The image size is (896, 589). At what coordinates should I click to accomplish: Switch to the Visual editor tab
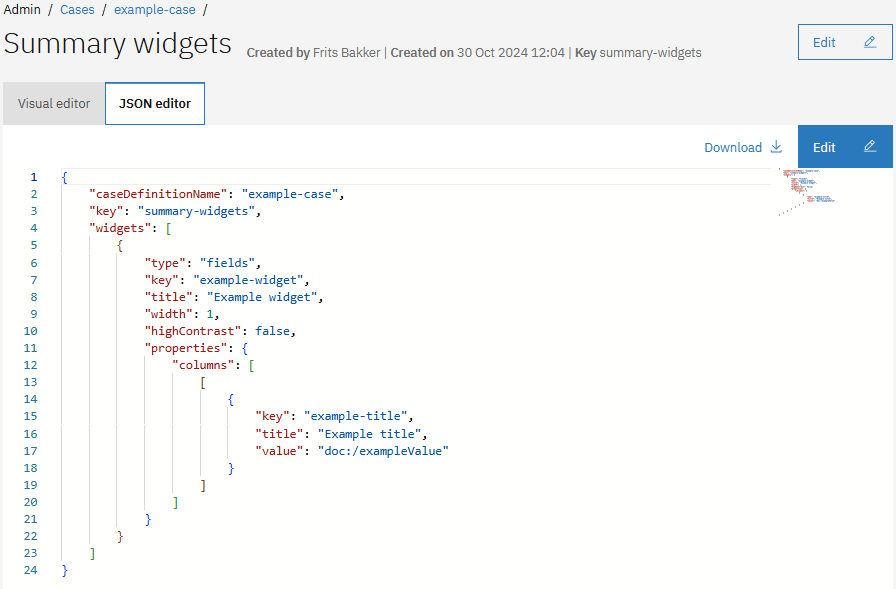(54, 104)
